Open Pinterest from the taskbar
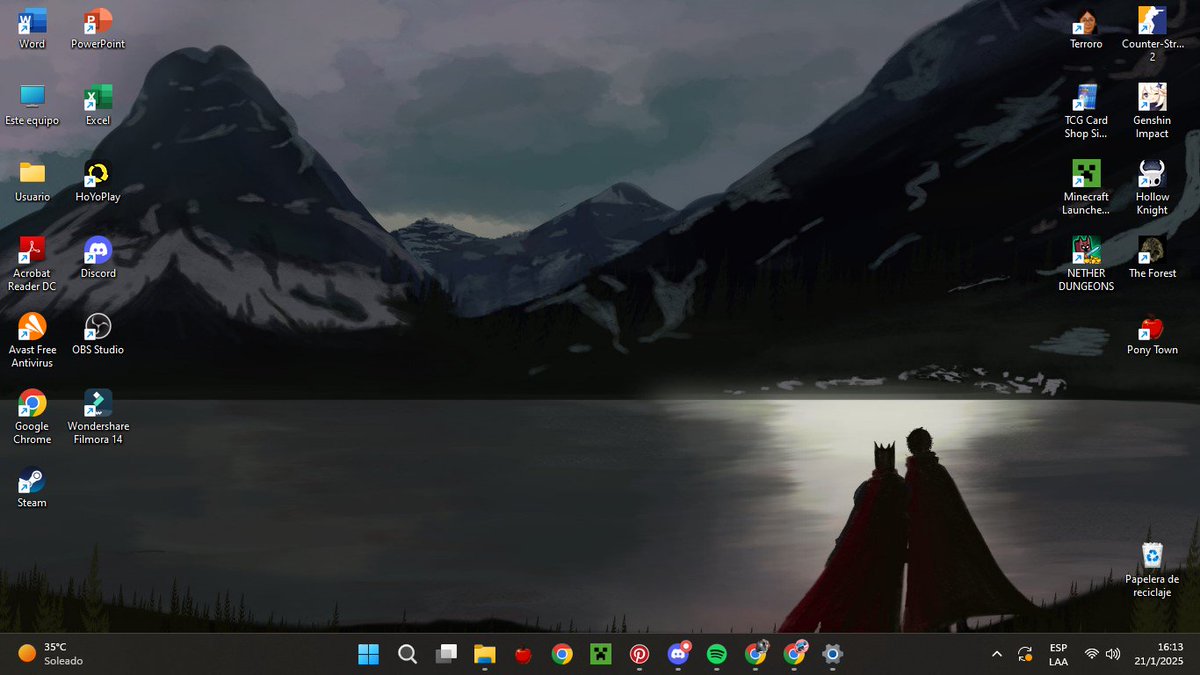The height and width of the screenshot is (675, 1200). point(639,654)
